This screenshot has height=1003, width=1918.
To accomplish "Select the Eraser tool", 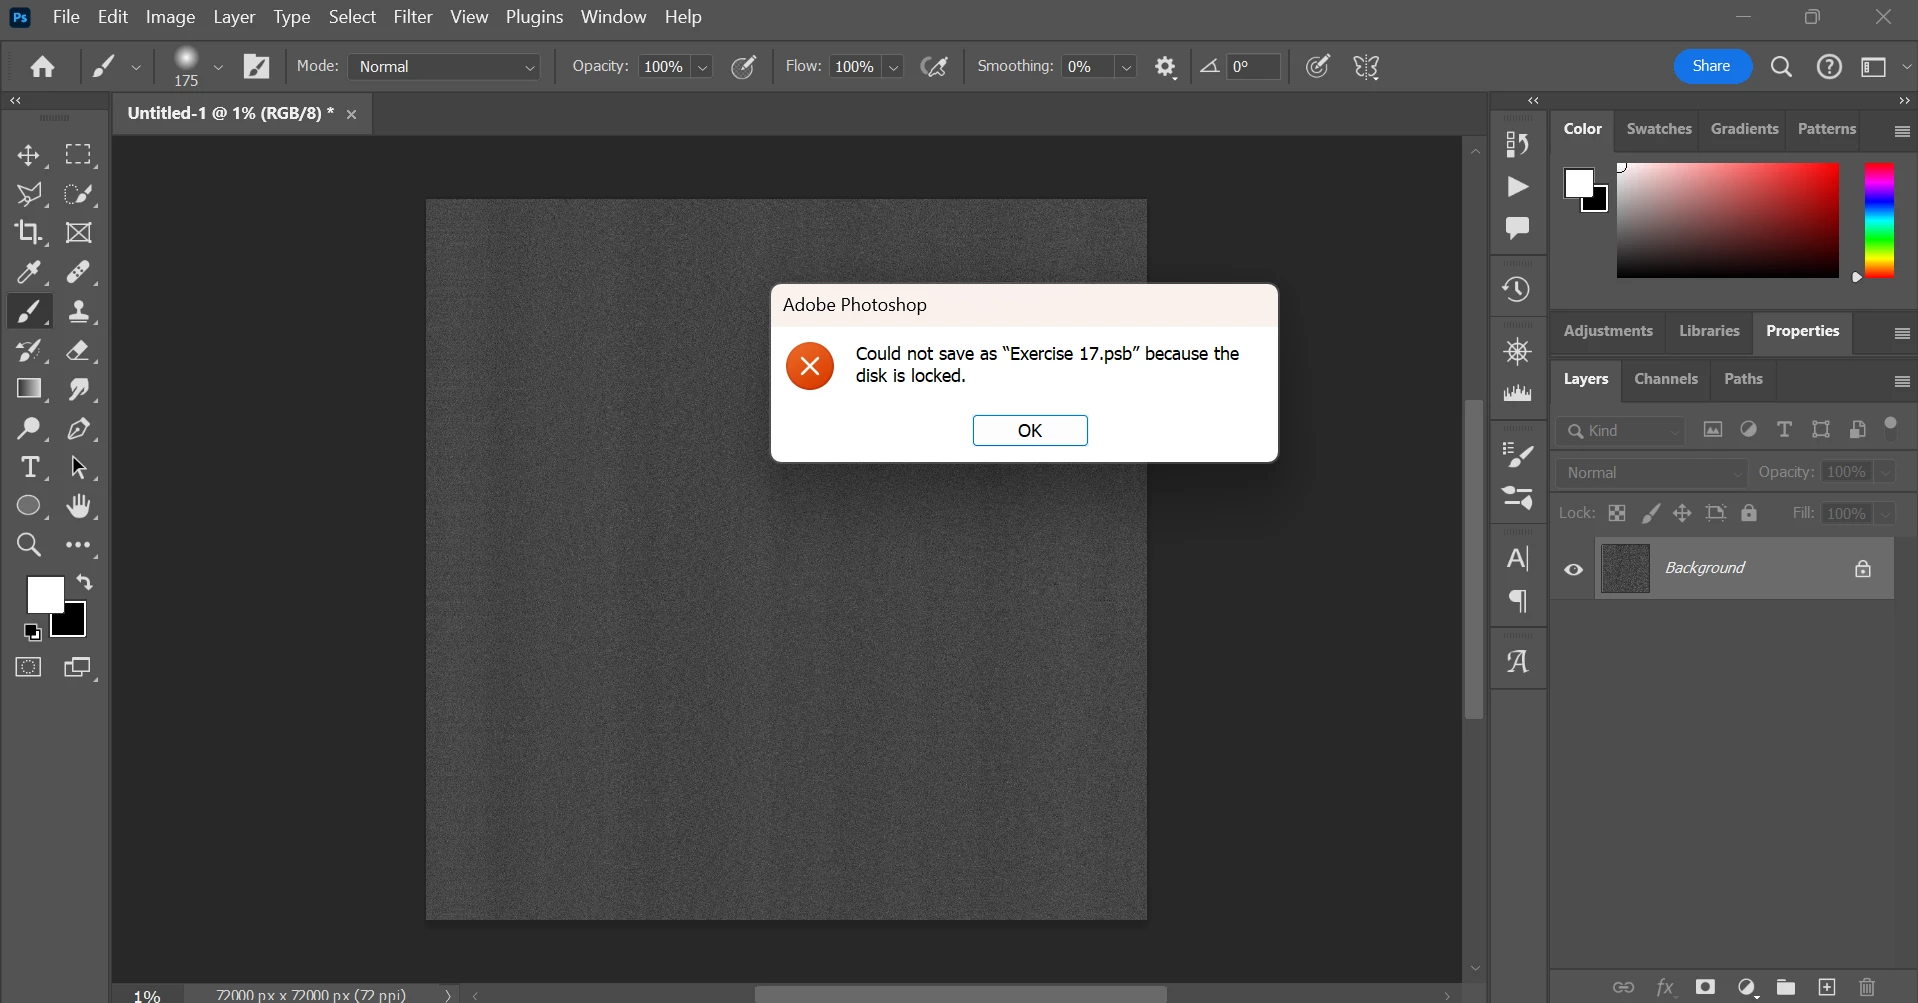I will pyautogui.click(x=79, y=351).
